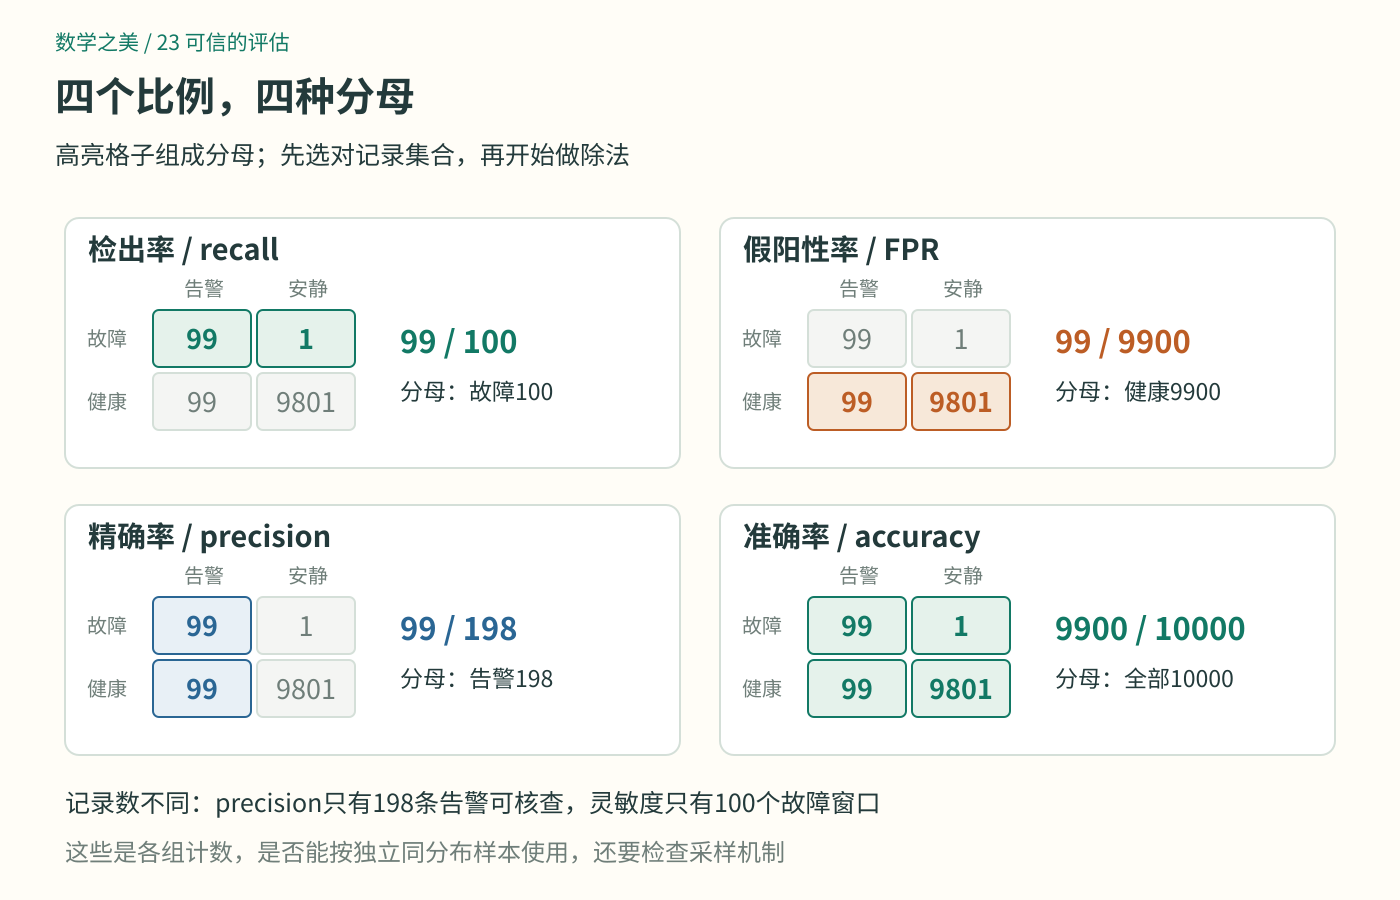The height and width of the screenshot is (900, 1400).
Task: Click the text 分母：告警198
Action: click(x=476, y=679)
